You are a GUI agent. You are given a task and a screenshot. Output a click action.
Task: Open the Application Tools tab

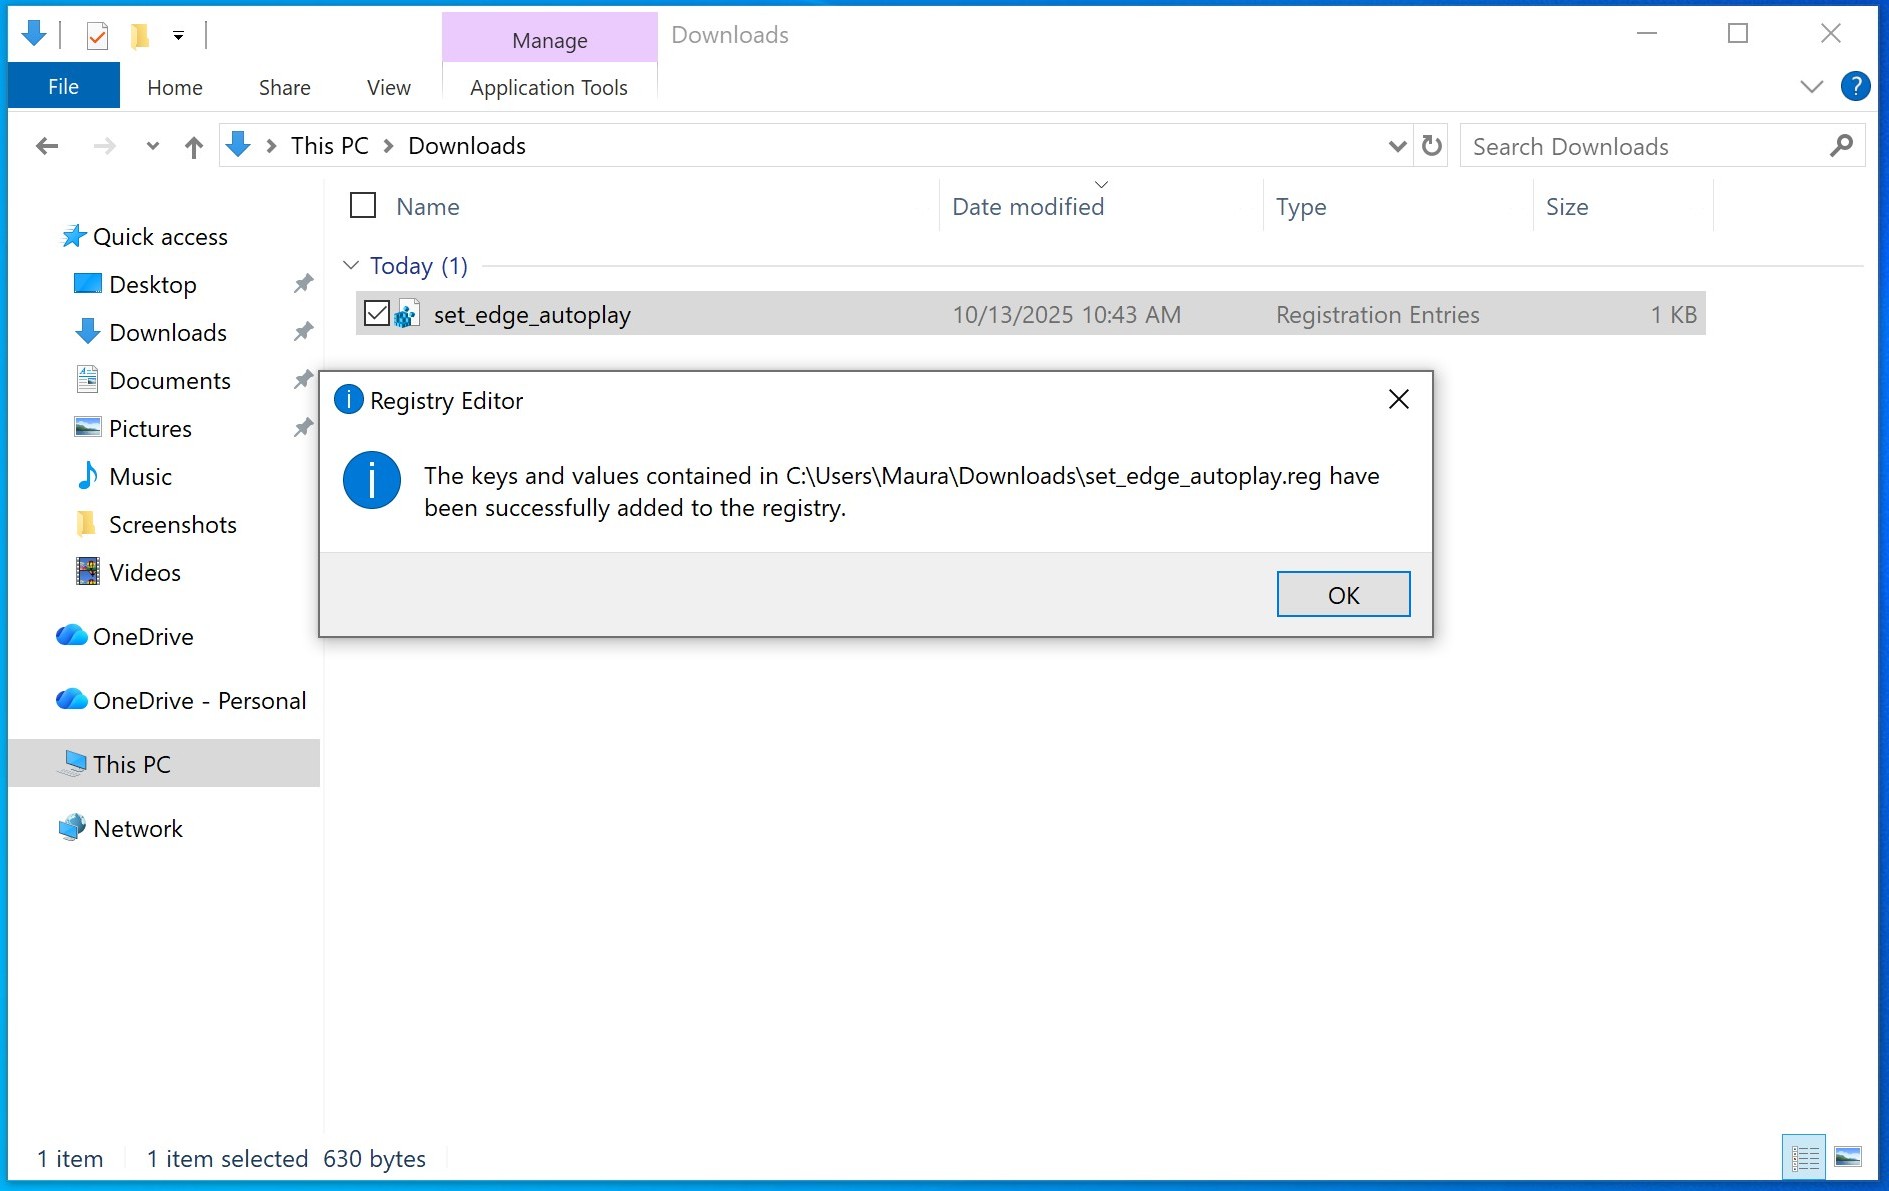pyautogui.click(x=549, y=87)
